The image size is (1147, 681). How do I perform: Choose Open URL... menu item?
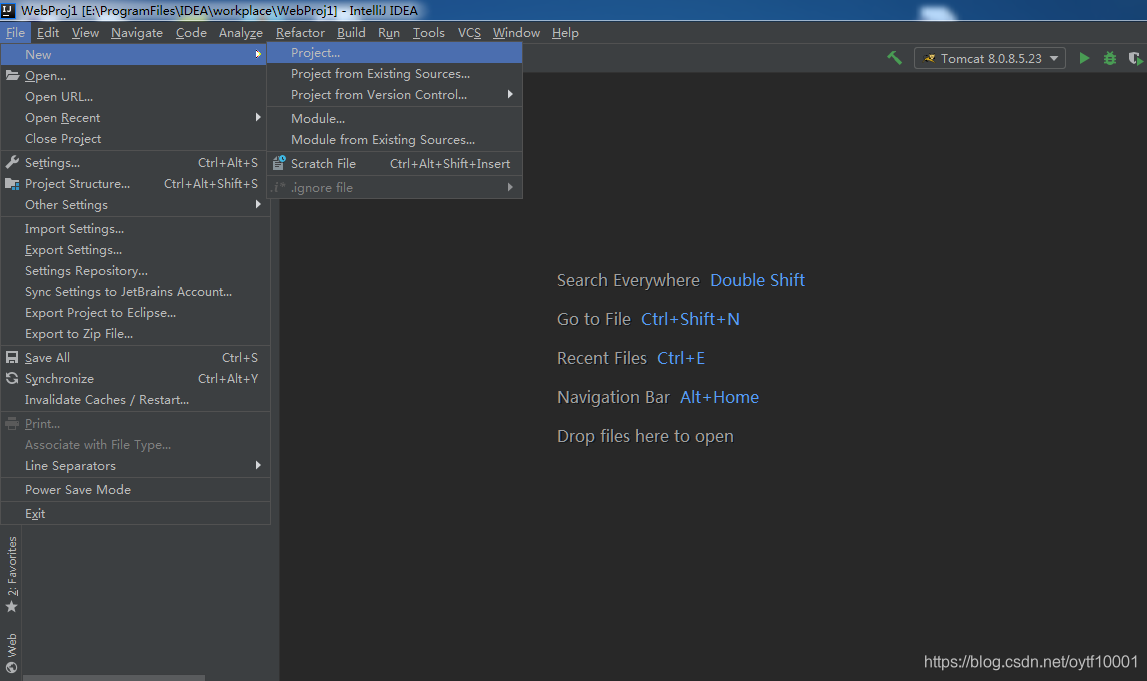[135, 97]
